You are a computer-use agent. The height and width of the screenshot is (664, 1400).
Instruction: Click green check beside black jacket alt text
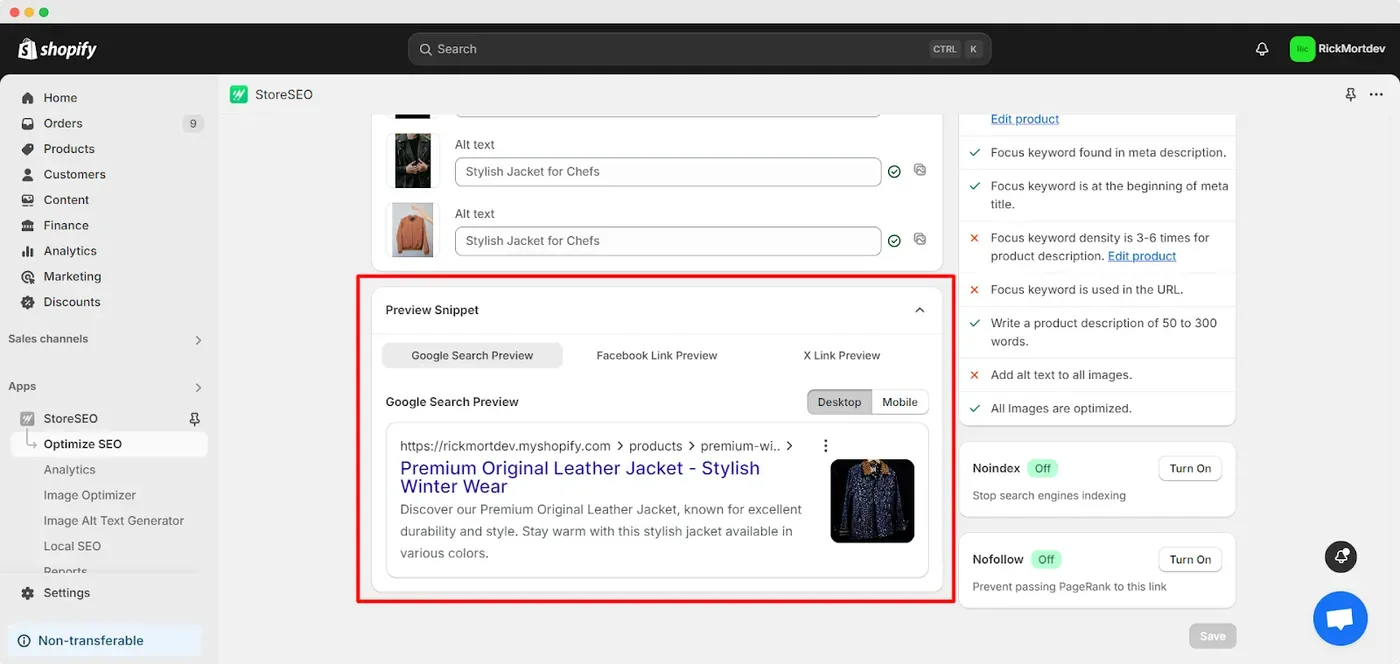(894, 172)
